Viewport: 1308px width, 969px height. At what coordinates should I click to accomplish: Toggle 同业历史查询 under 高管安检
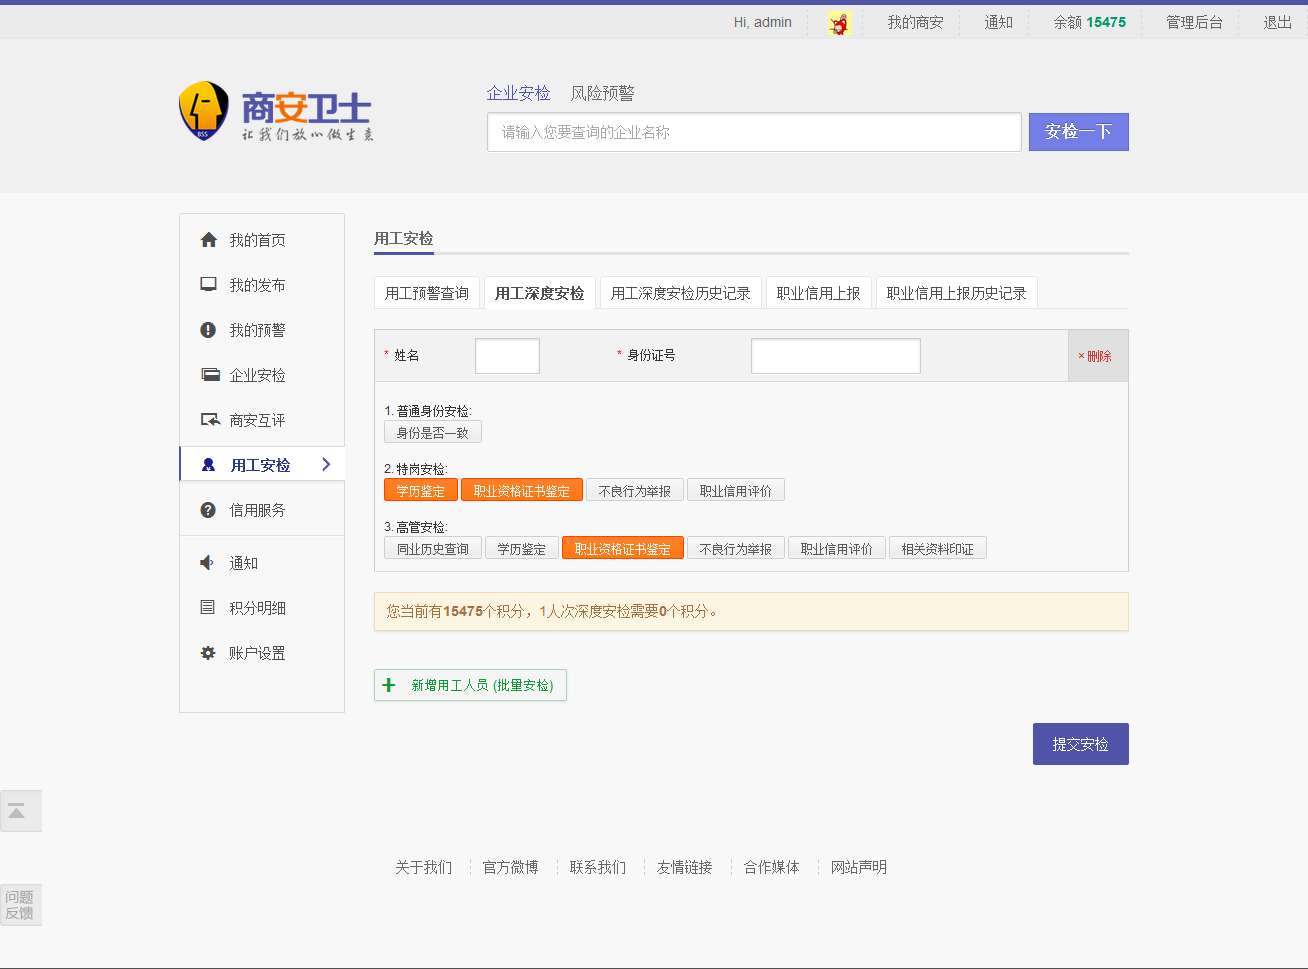point(433,548)
